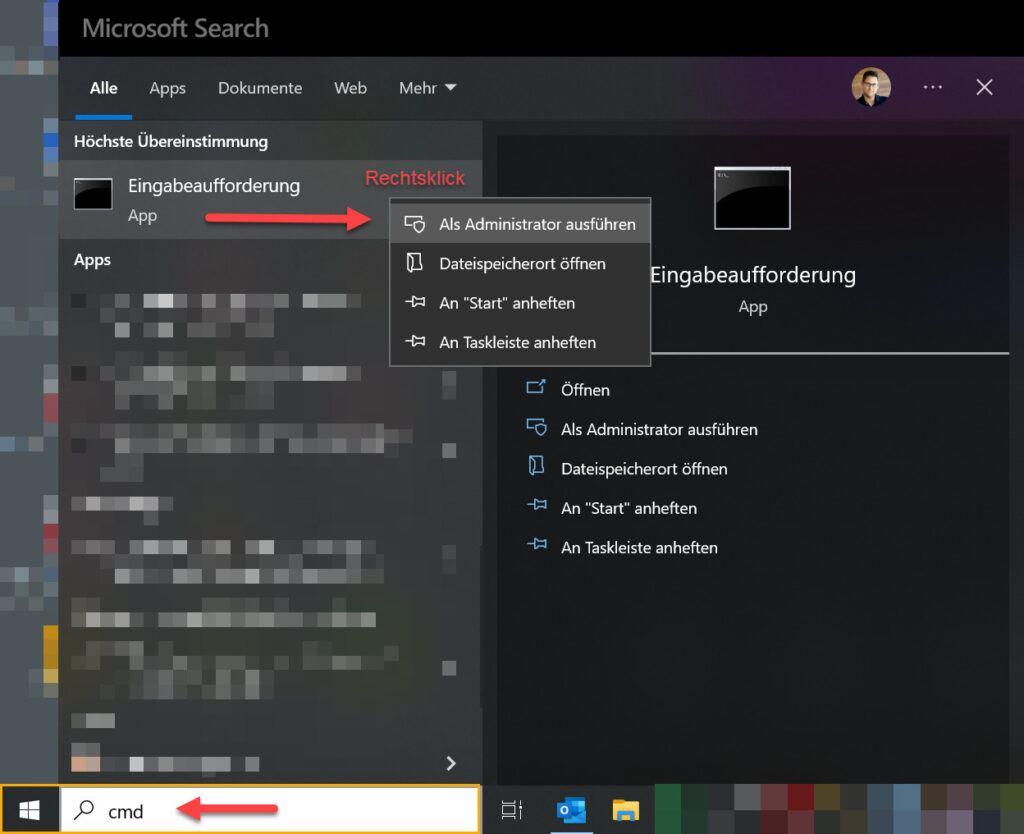The image size is (1024, 834).
Task: Select the Dokumente tab
Action: [x=260, y=88]
